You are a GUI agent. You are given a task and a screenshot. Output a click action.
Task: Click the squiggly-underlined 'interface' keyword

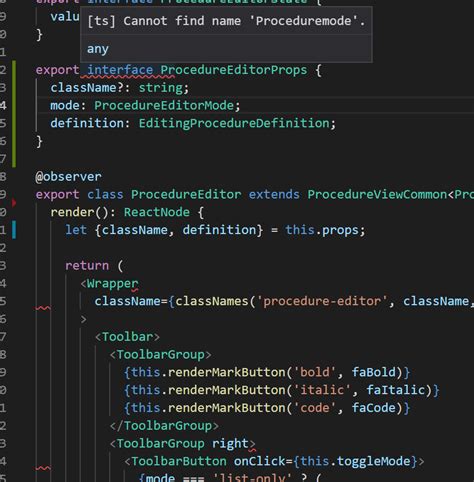click(x=120, y=70)
